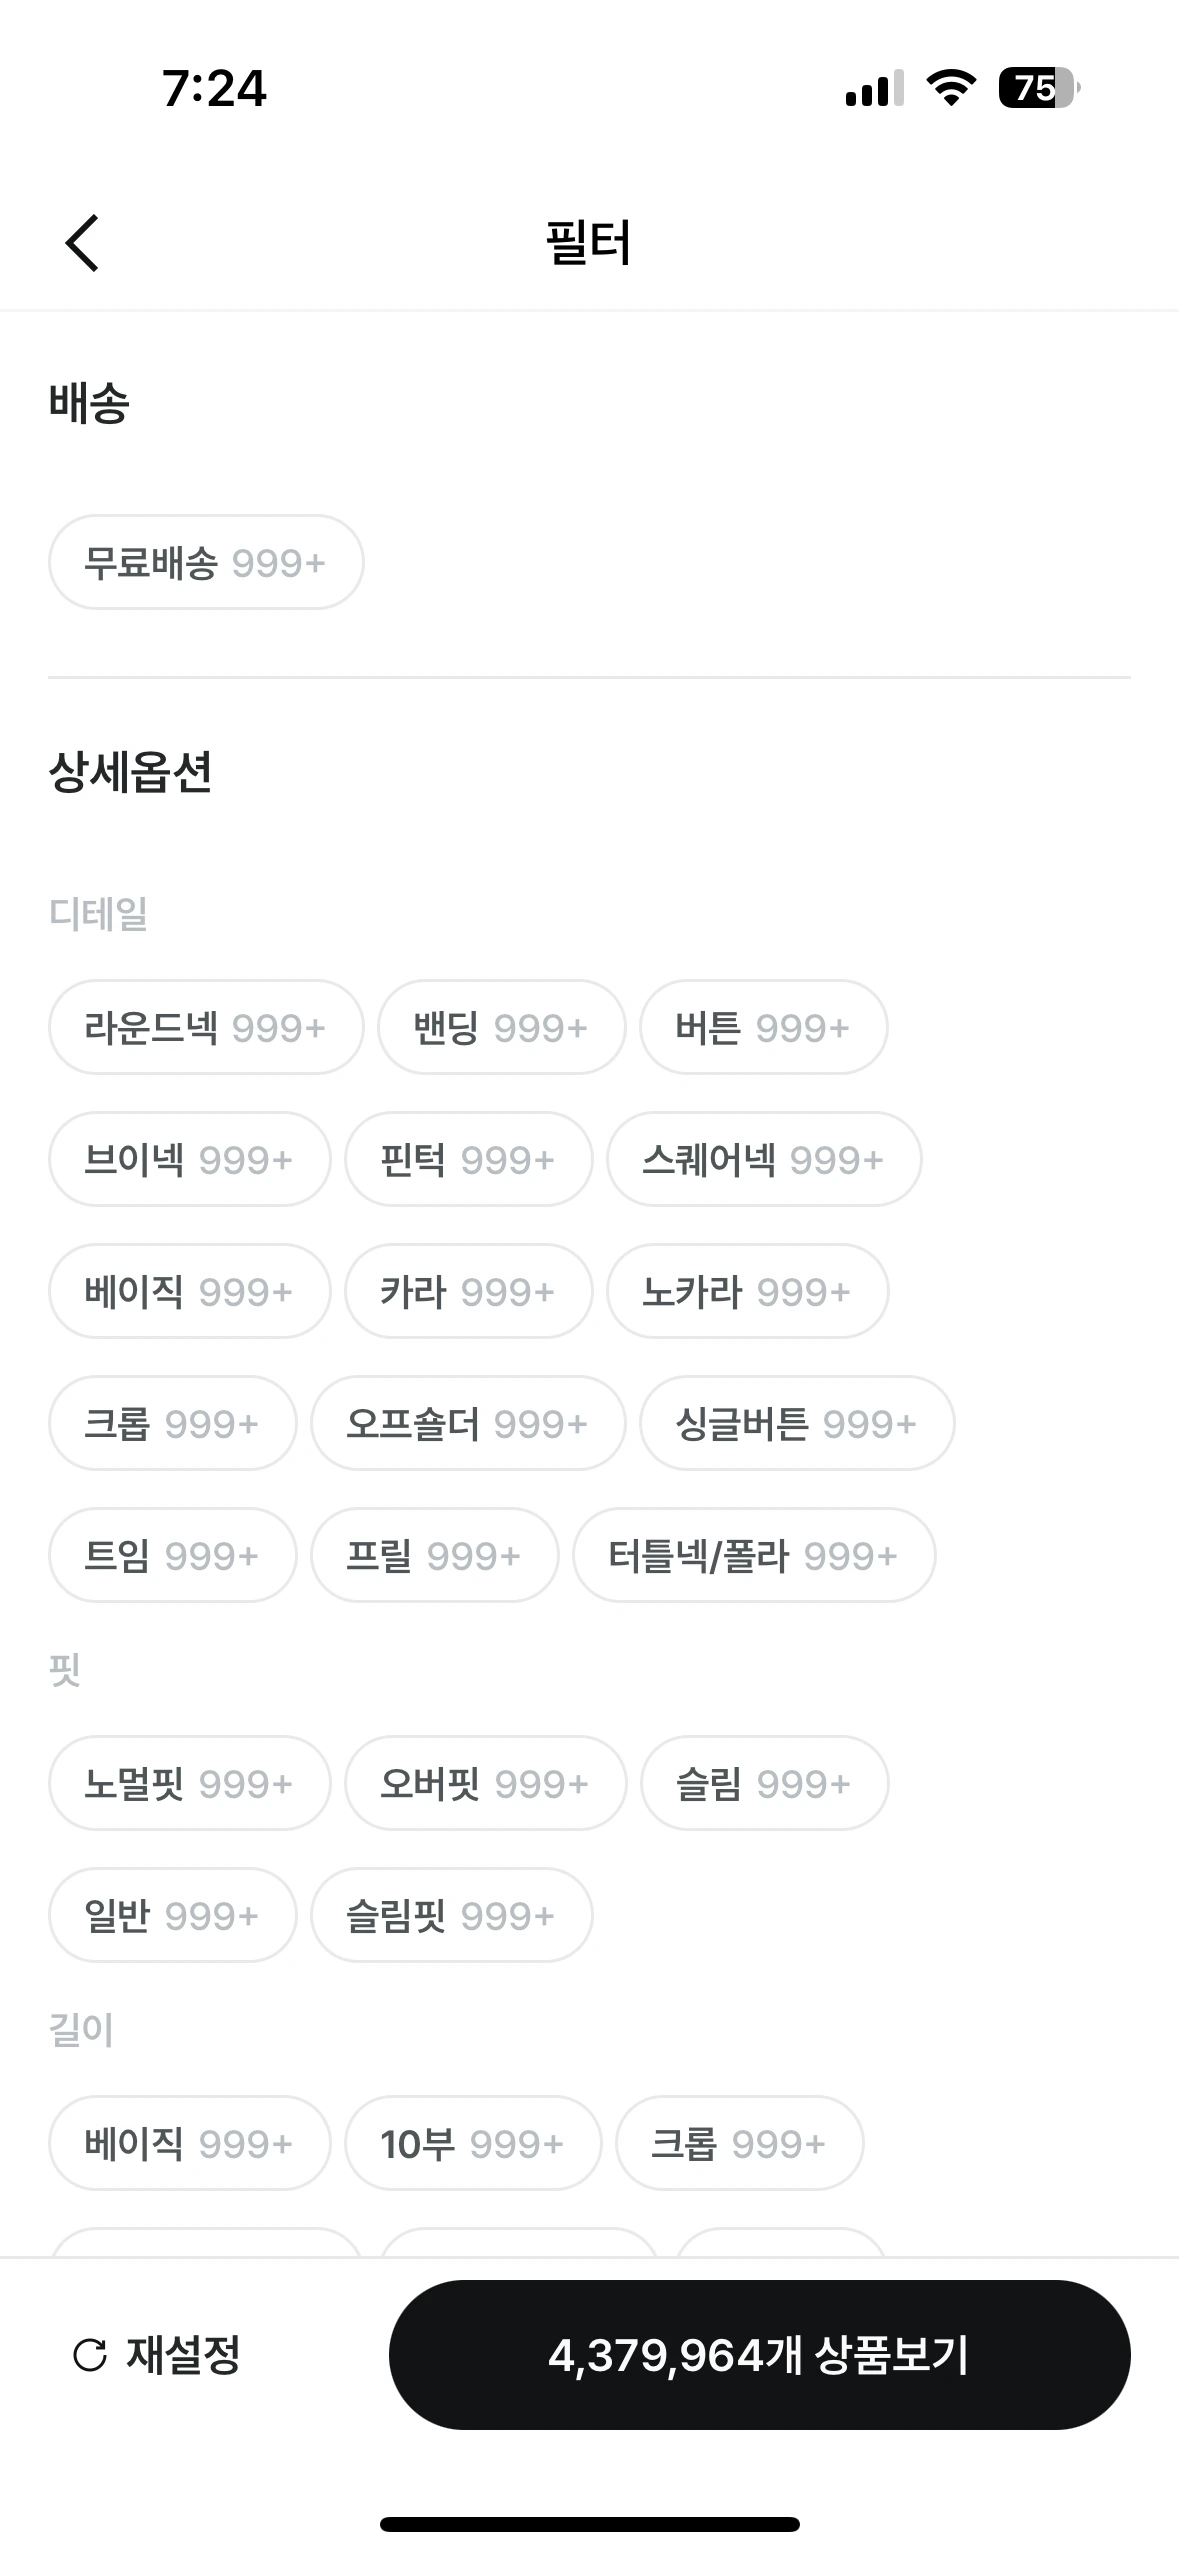Image resolution: width=1179 pixels, height=2556 pixels.
Task: Tap the 스퀘어넥 filter chip
Action: click(764, 1159)
